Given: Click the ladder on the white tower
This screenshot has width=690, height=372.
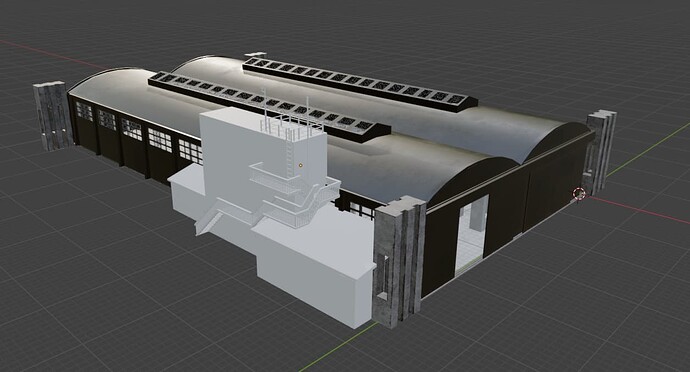Looking at the screenshot, I should point(289,153).
